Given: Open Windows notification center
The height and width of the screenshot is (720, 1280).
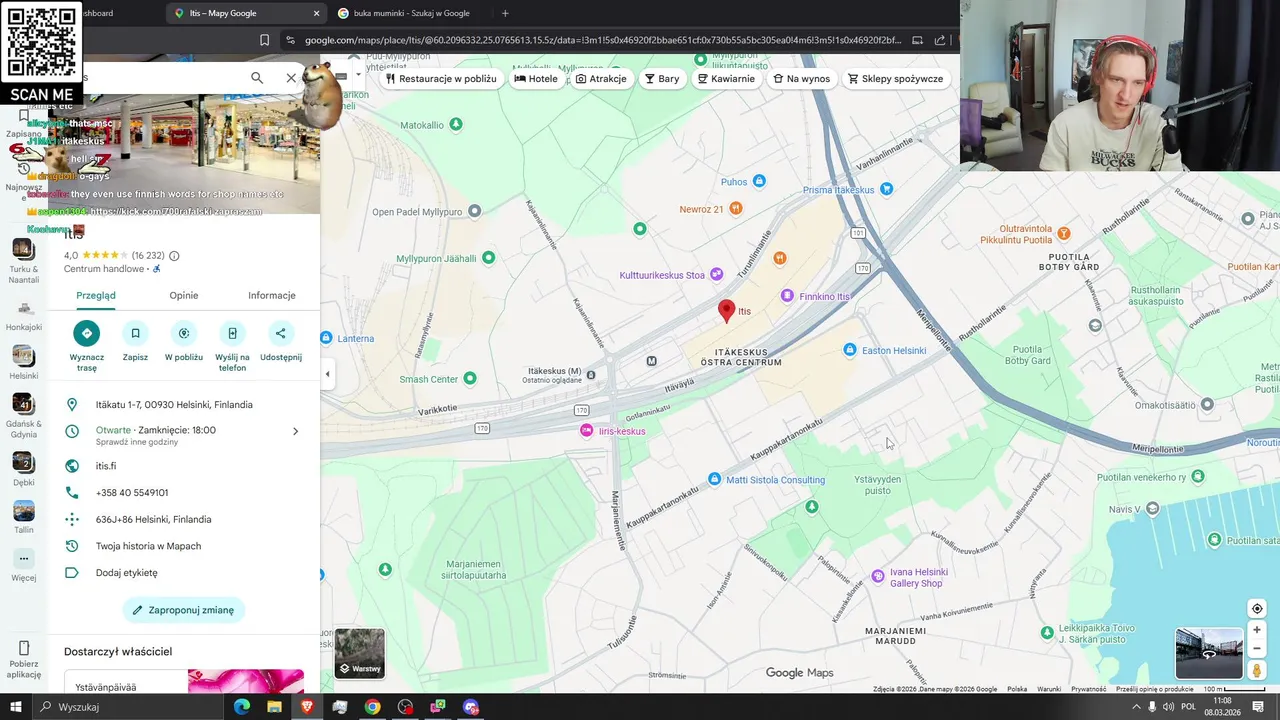Looking at the screenshot, I should (1258, 707).
